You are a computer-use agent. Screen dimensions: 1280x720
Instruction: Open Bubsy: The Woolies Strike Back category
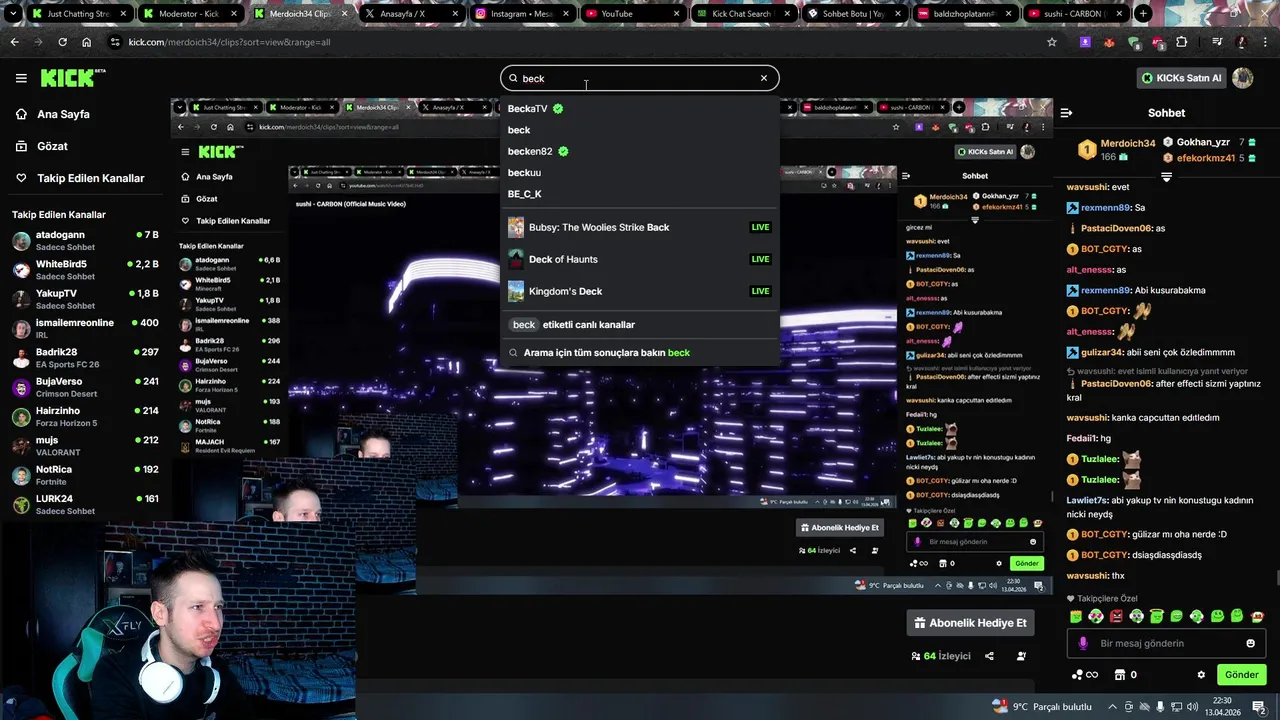tap(639, 227)
